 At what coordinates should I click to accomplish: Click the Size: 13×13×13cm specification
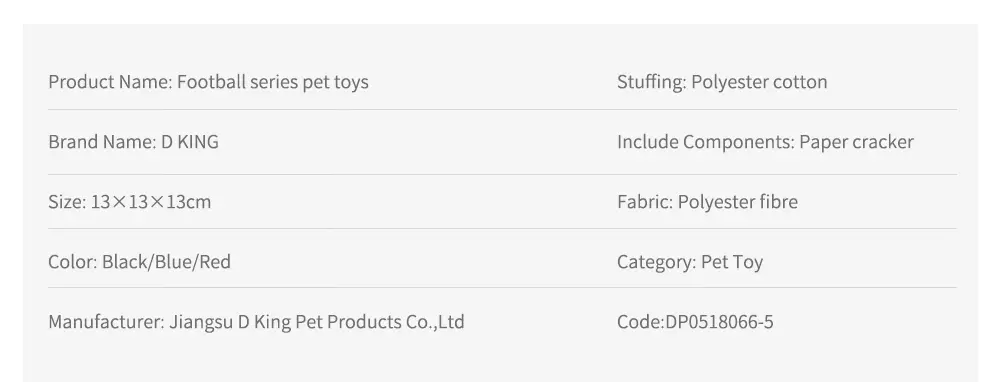[129, 202]
